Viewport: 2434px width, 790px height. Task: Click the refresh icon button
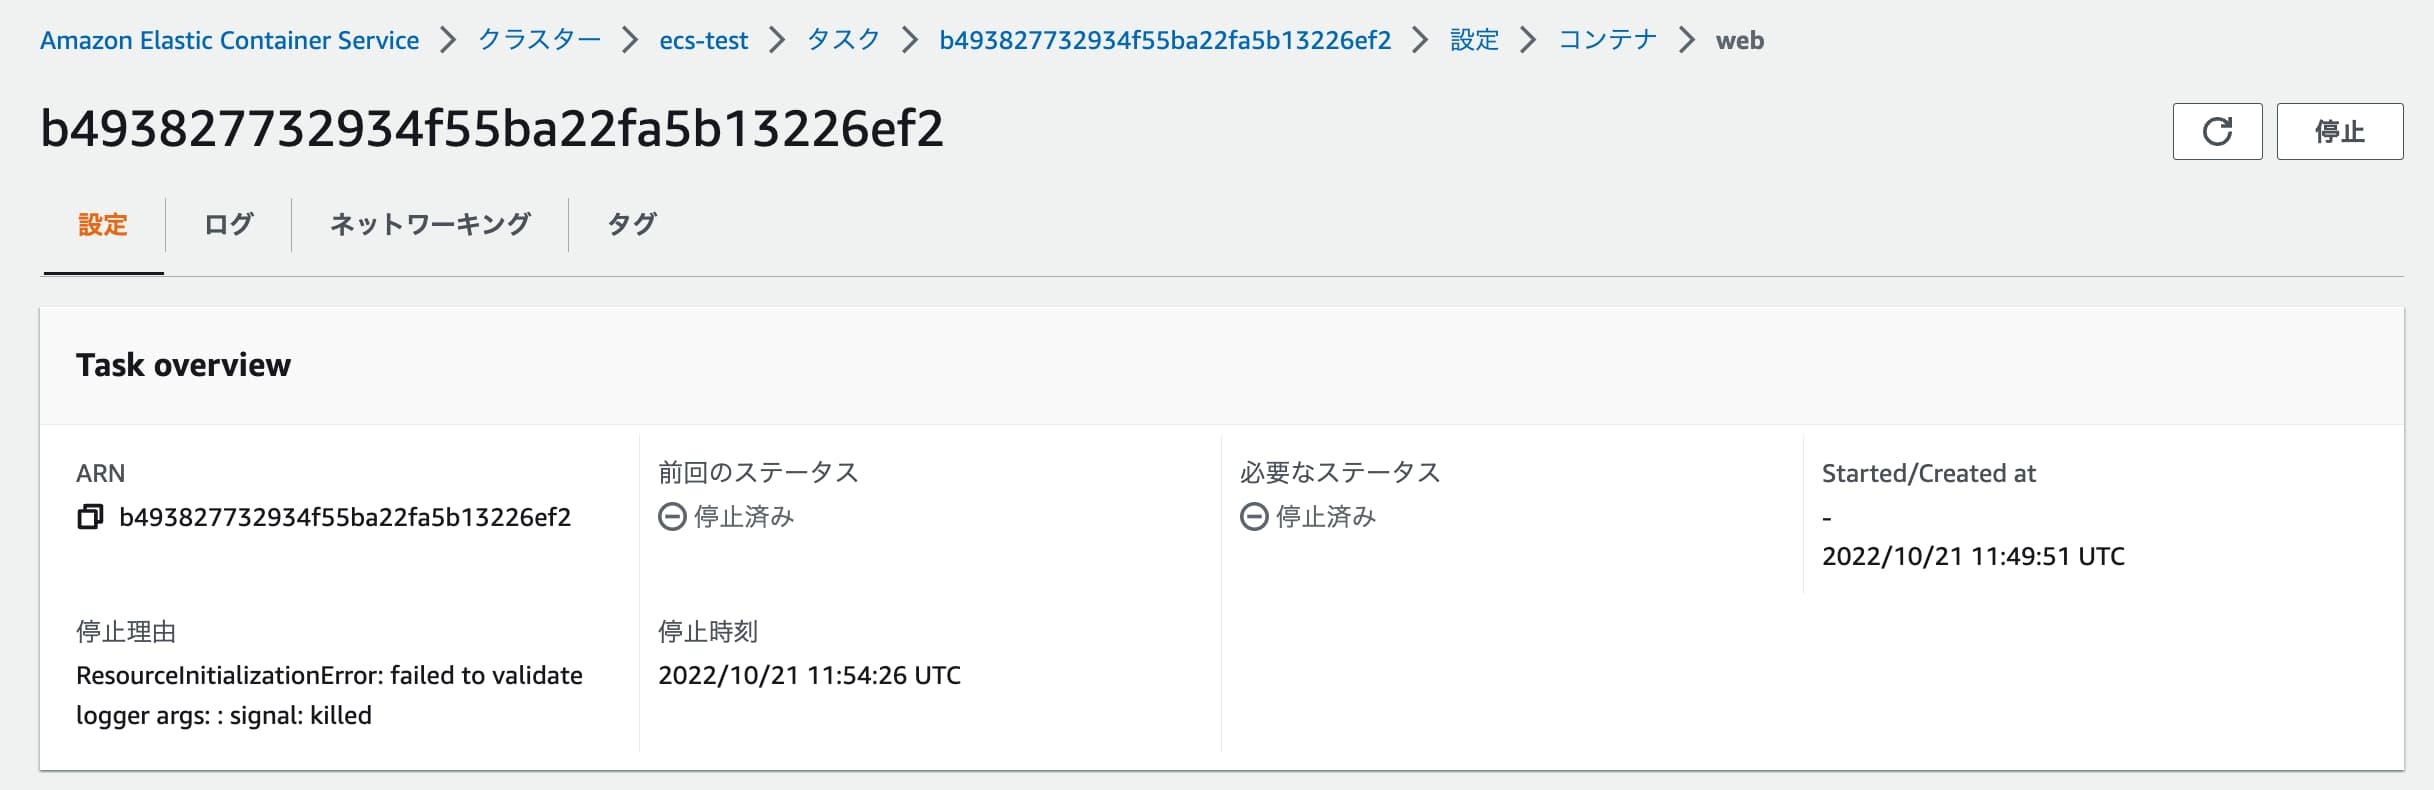2217,131
